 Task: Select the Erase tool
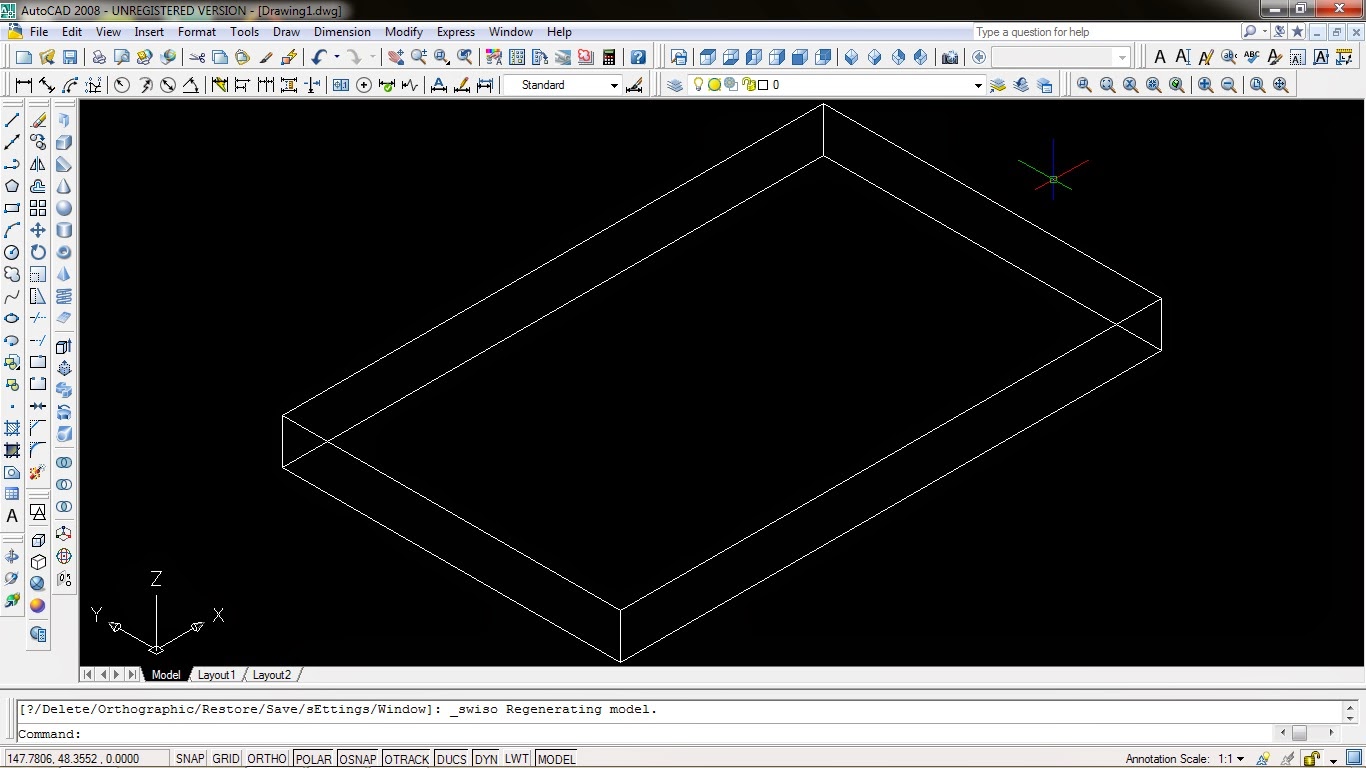(x=38, y=120)
